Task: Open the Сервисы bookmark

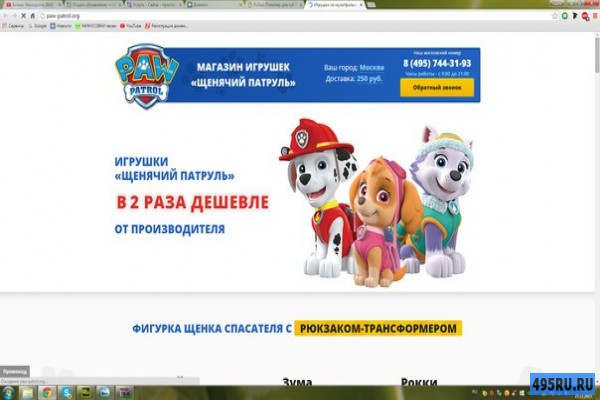Action: (x=13, y=26)
